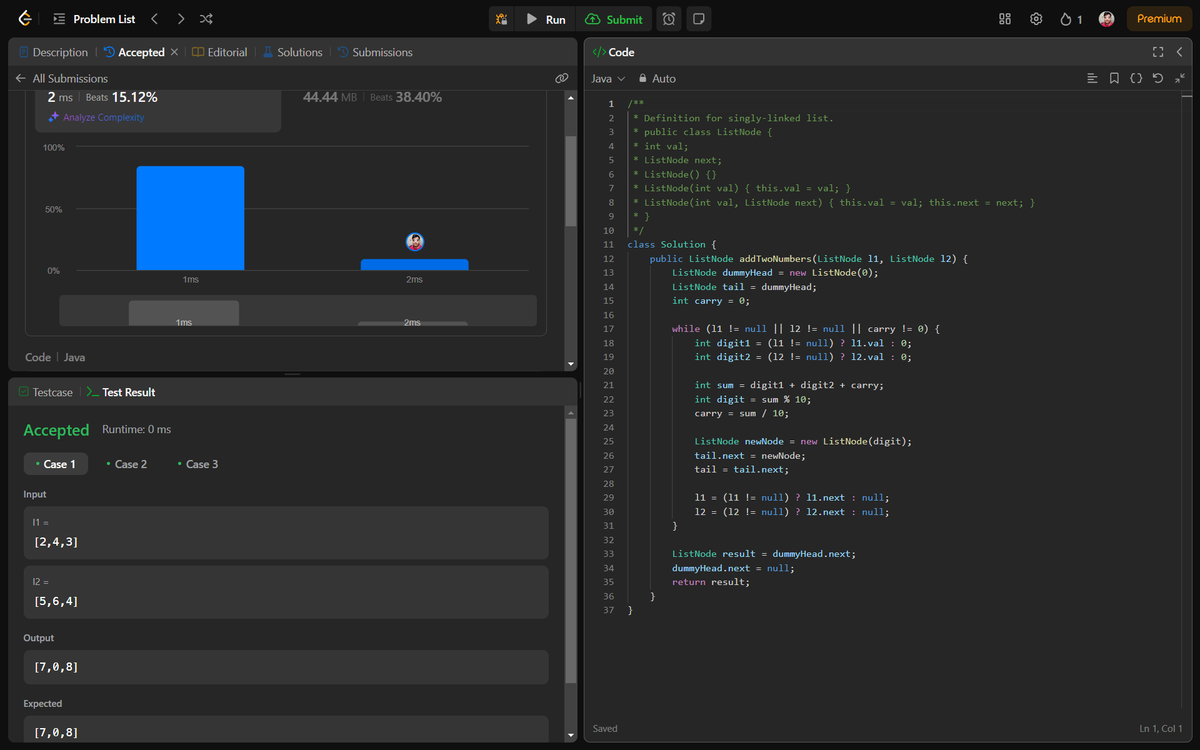Open the user profile avatar

coord(1107,19)
